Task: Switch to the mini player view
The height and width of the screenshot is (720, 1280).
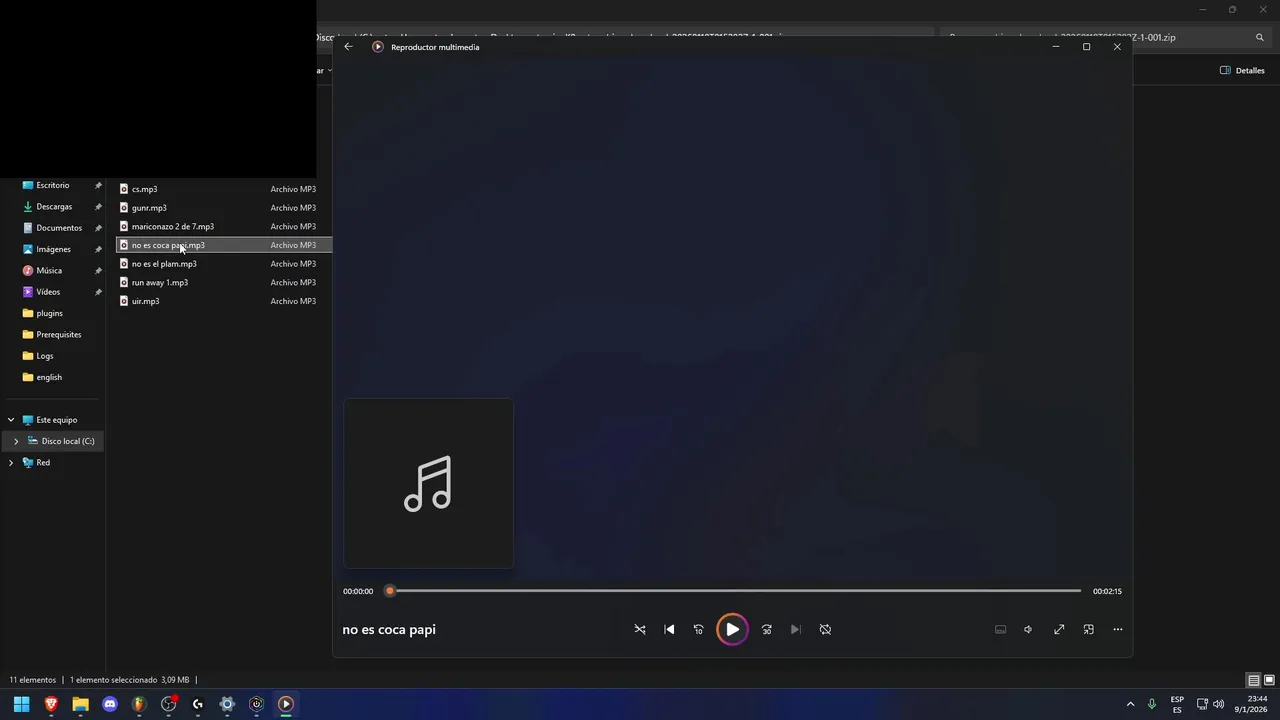Action: point(1089,629)
